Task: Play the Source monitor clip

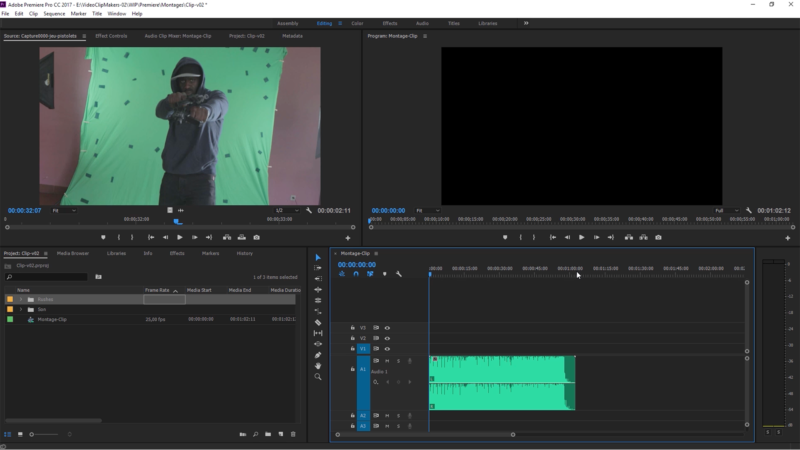Action: [x=180, y=237]
